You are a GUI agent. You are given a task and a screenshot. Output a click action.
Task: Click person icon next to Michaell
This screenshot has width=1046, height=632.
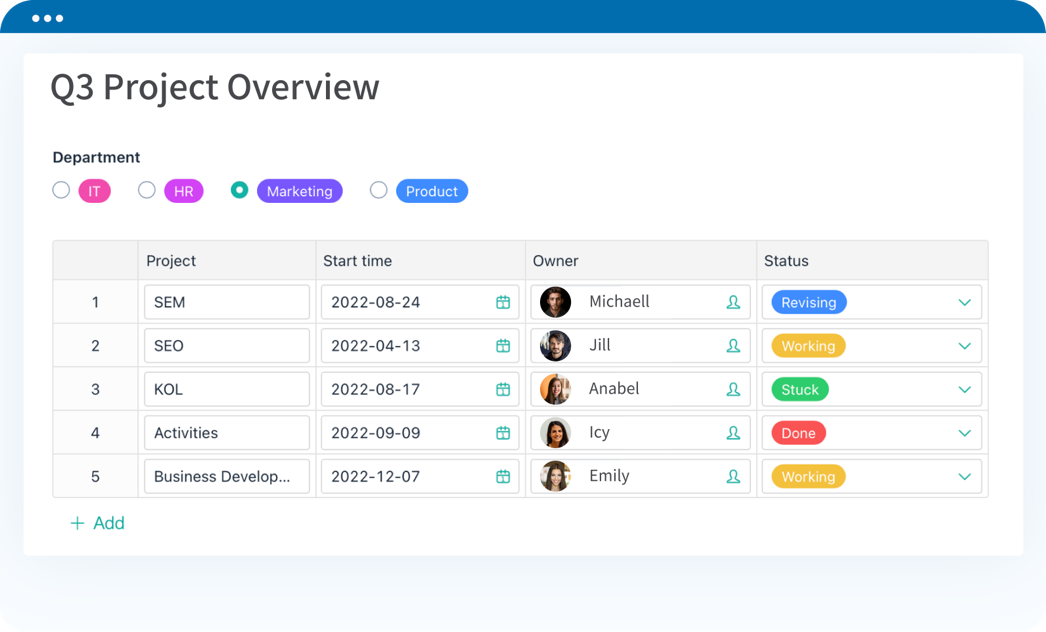pos(733,302)
